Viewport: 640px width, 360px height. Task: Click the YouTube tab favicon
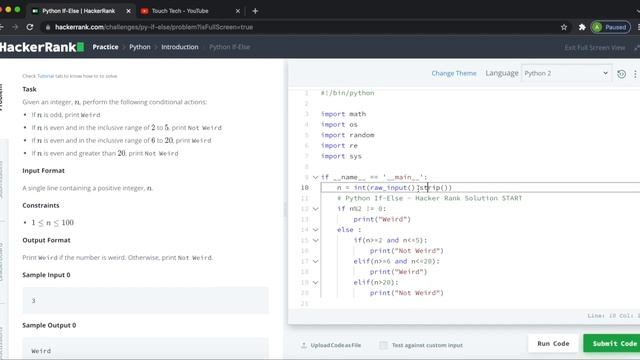(x=144, y=11)
